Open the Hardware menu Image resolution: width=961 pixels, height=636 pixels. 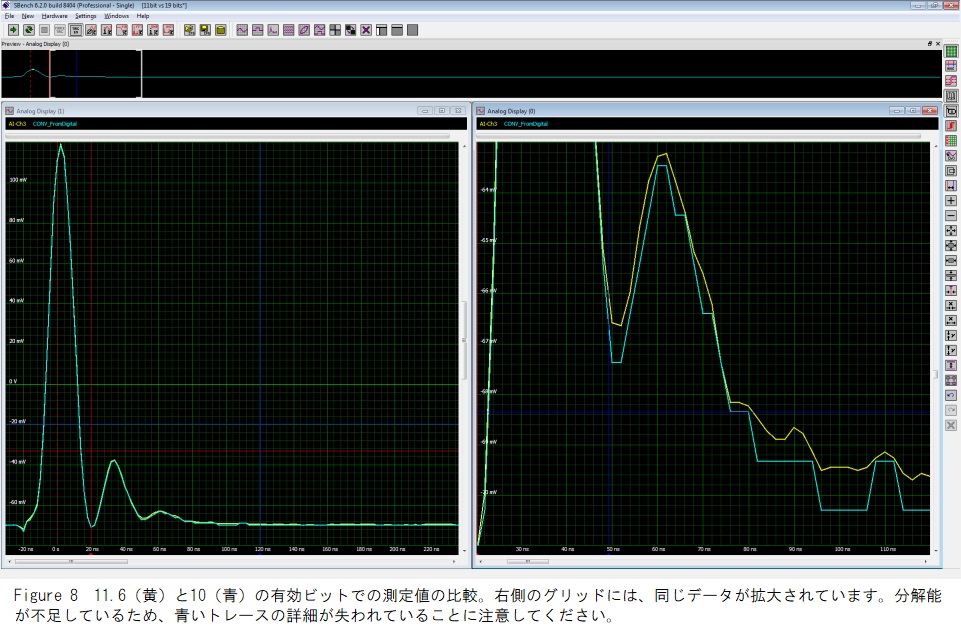(54, 16)
